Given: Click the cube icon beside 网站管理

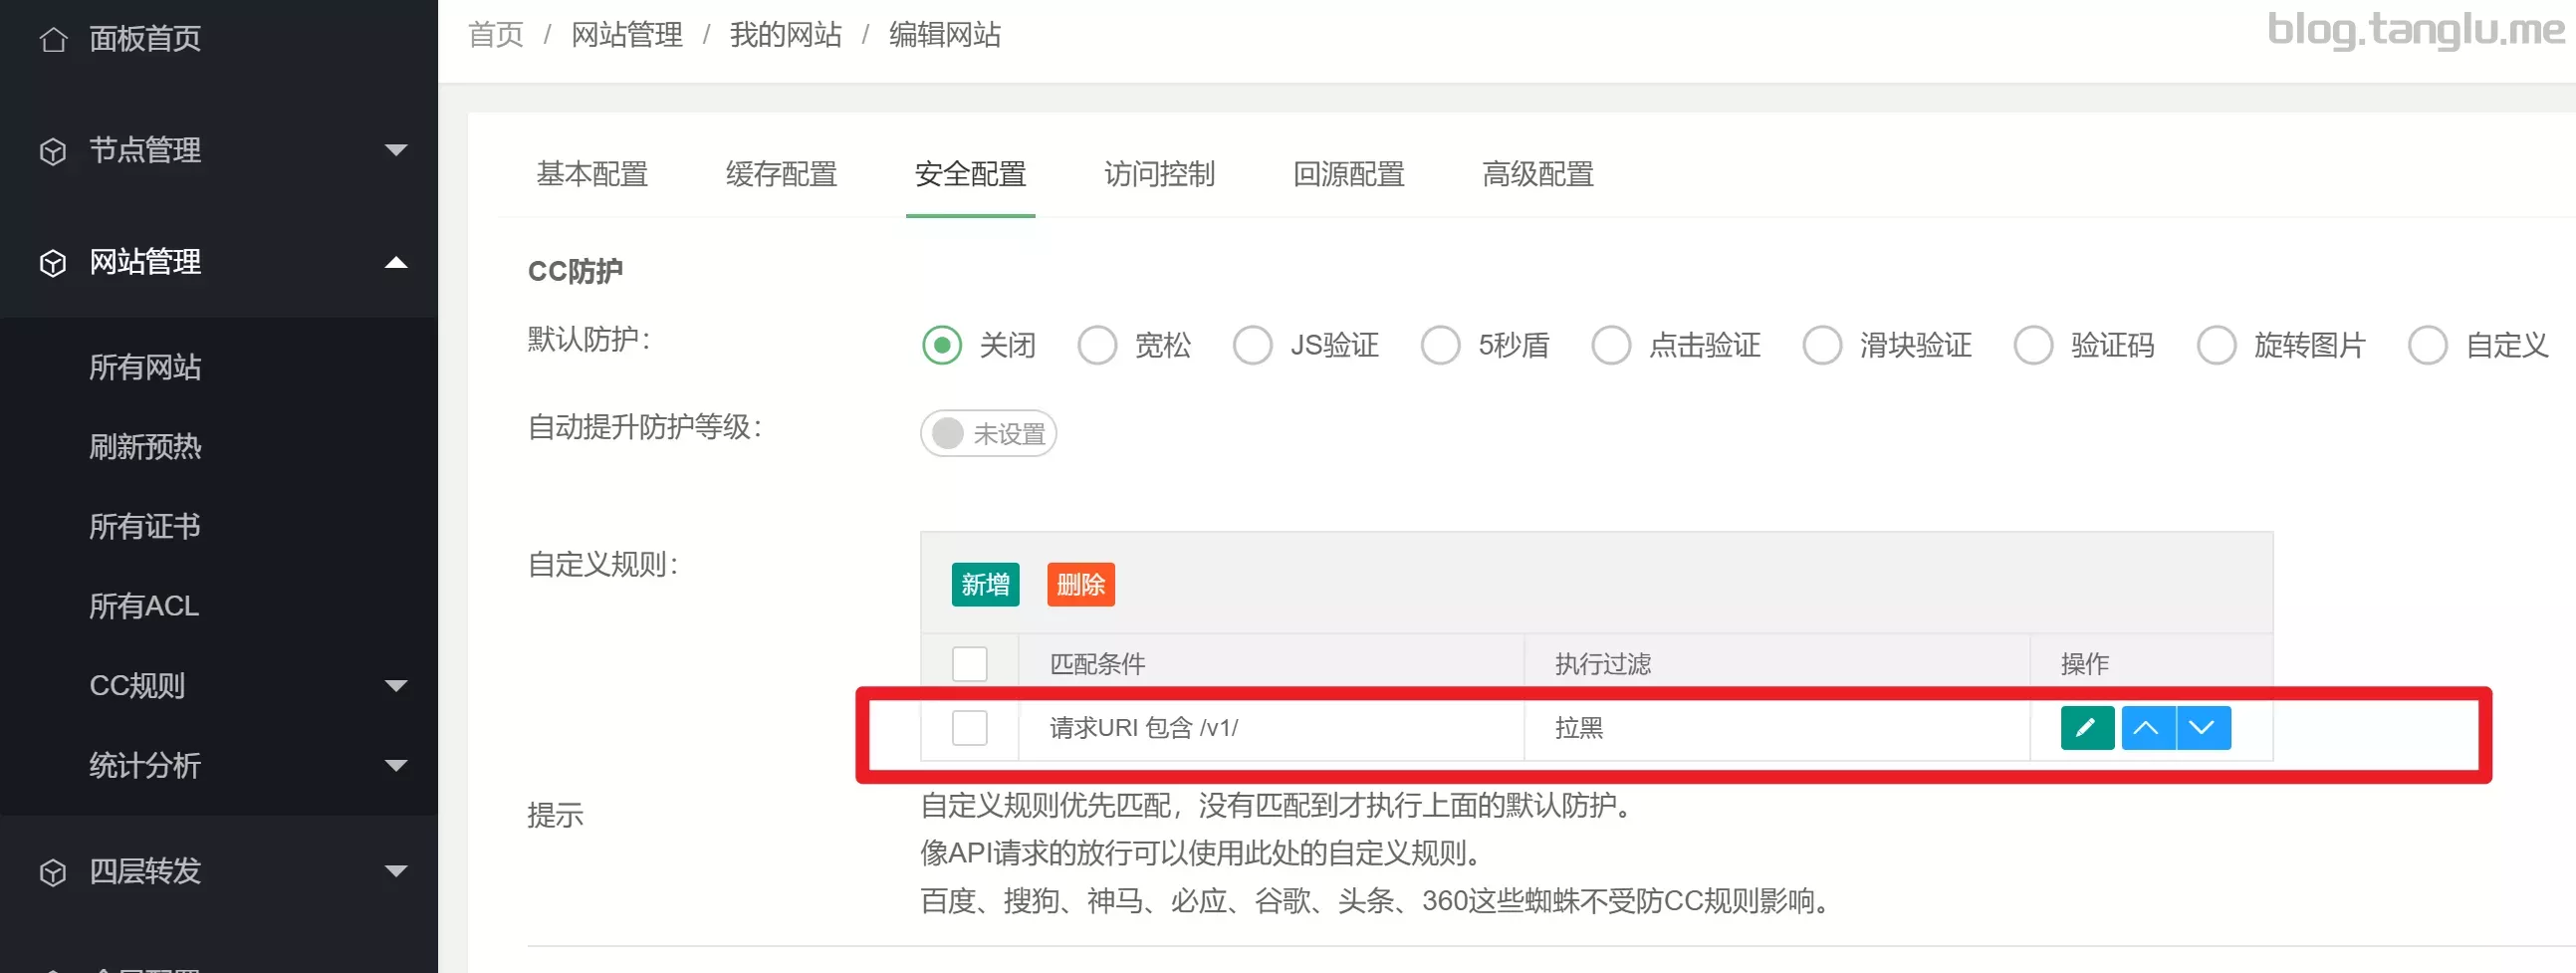Looking at the screenshot, I should coord(53,263).
